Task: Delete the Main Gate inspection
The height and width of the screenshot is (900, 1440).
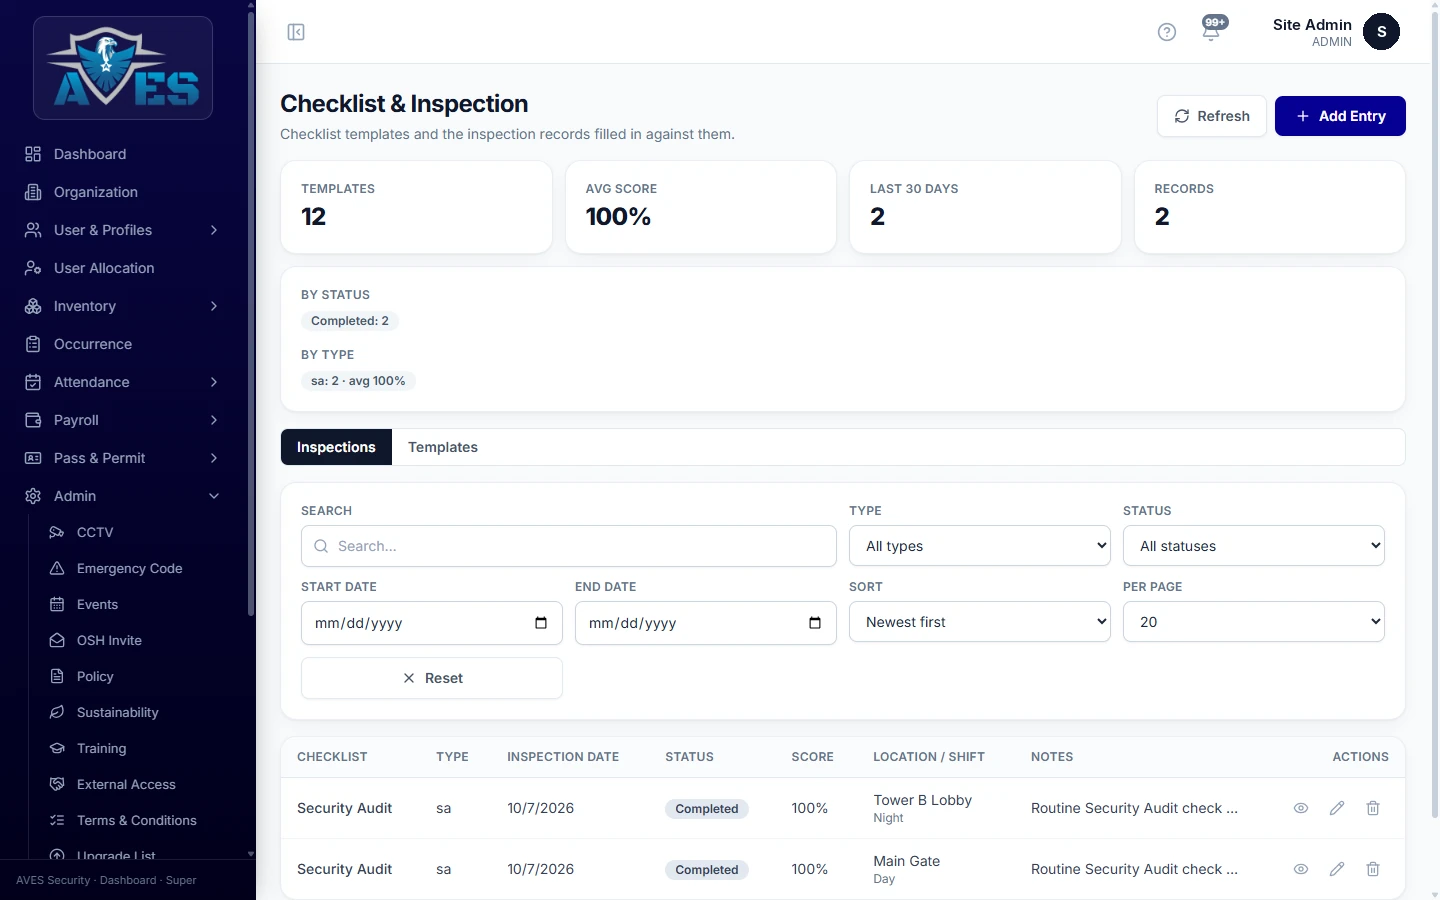Action: pyautogui.click(x=1373, y=869)
